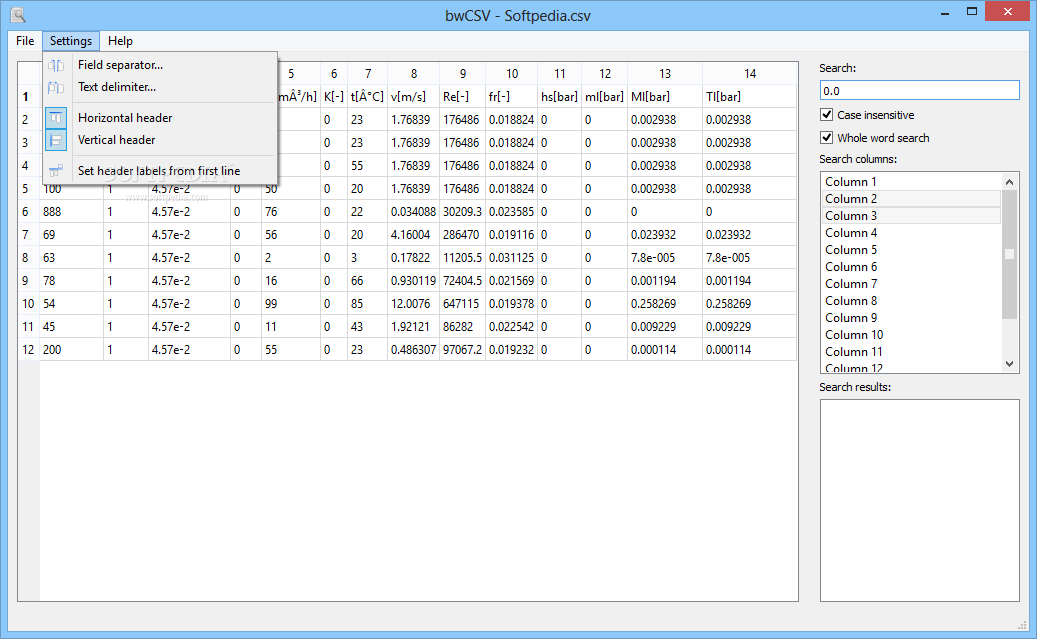Open the File menu
The image size is (1037, 639).
tap(25, 41)
